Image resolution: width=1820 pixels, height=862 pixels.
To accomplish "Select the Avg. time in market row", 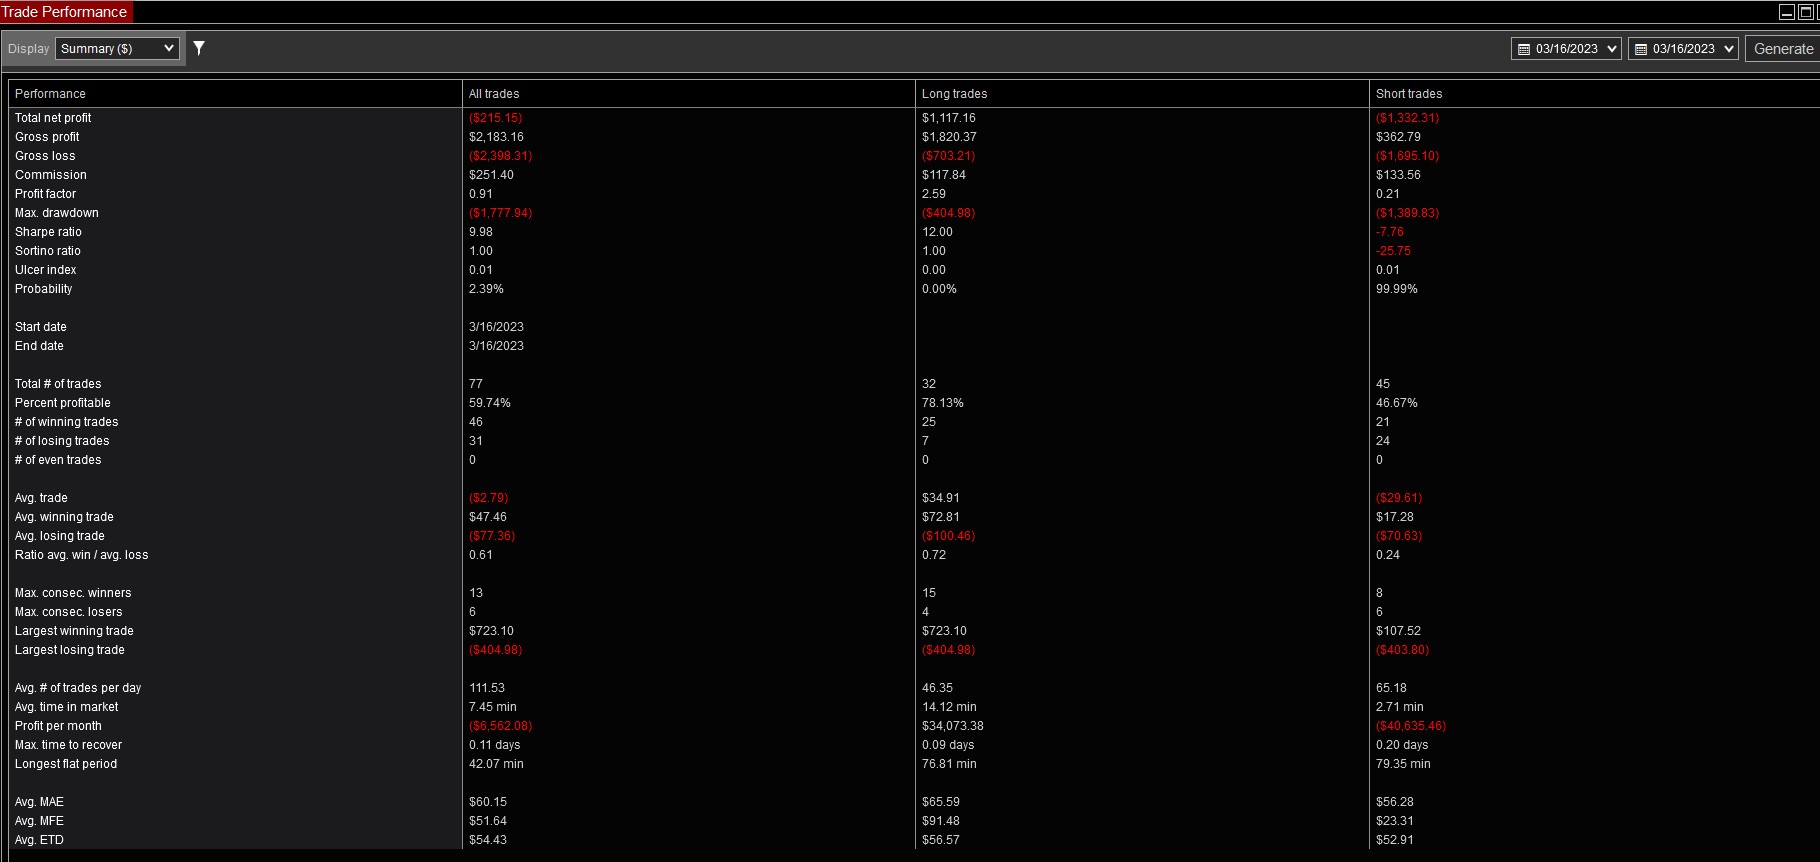I will coord(67,707).
